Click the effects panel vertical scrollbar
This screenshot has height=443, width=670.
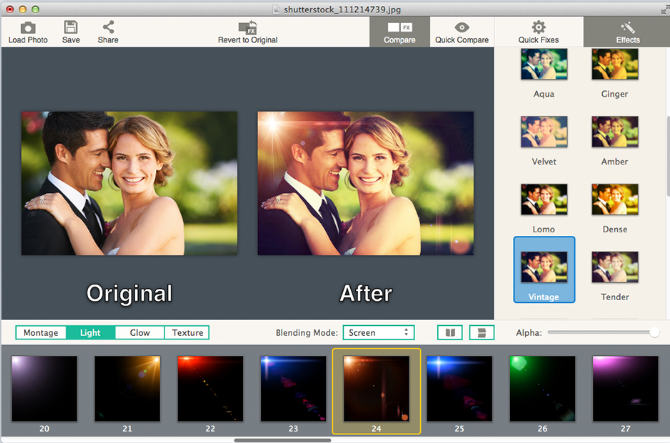668,156
